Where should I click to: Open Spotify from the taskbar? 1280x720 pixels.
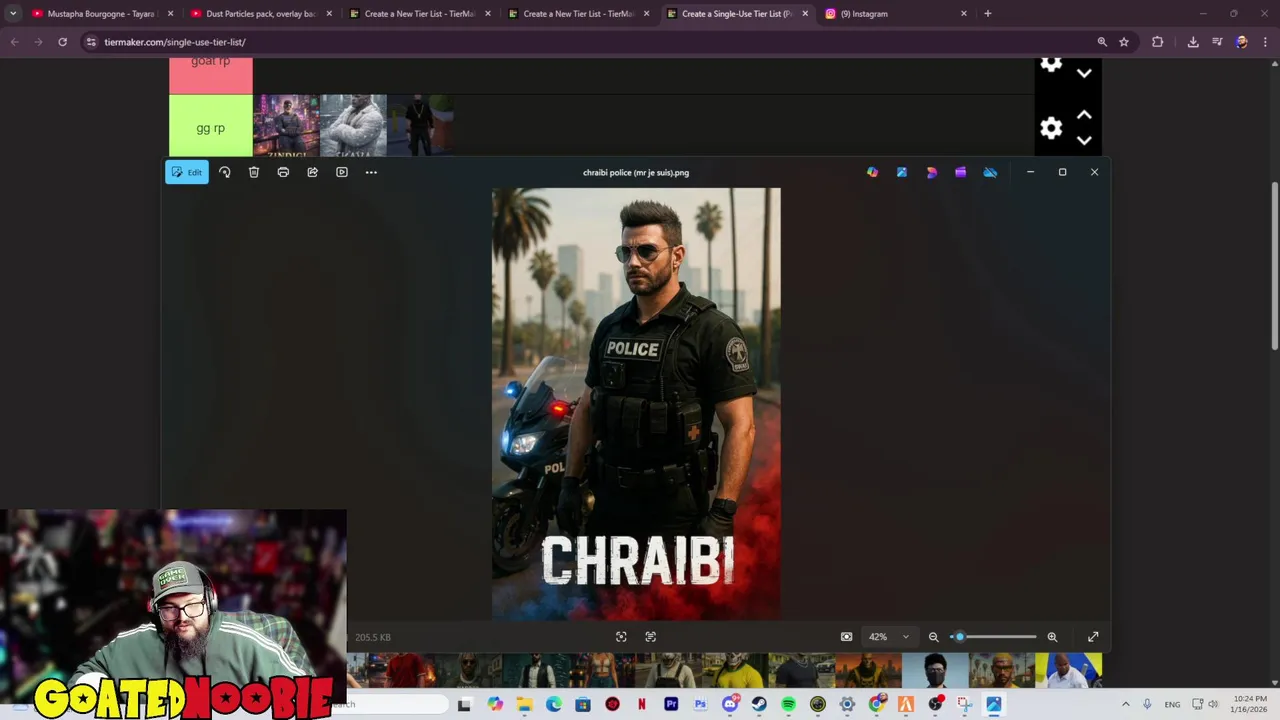(788, 704)
